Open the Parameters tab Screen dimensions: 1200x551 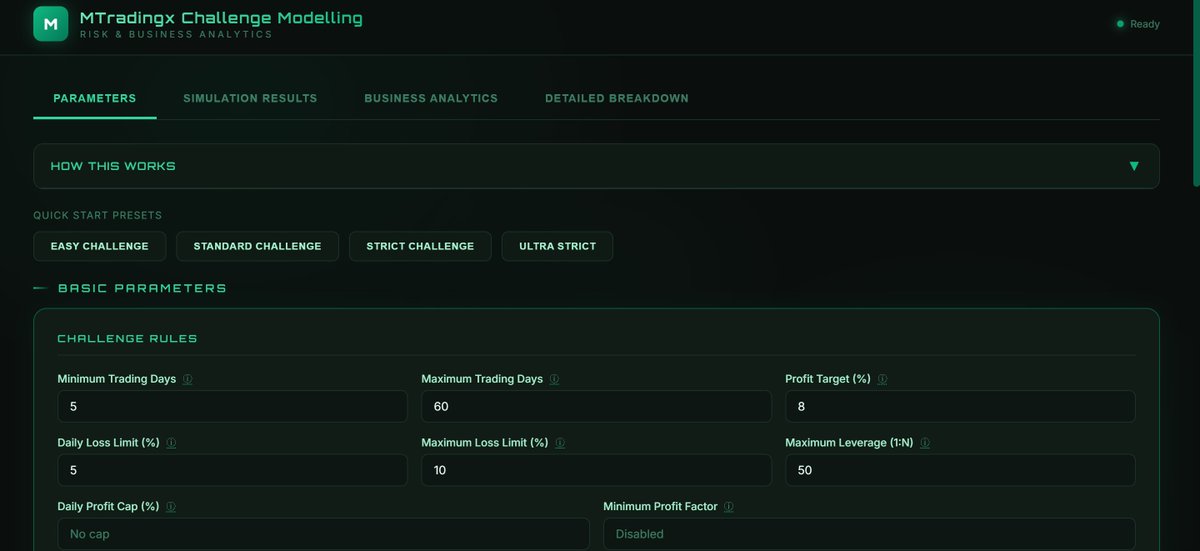click(x=95, y=98)
